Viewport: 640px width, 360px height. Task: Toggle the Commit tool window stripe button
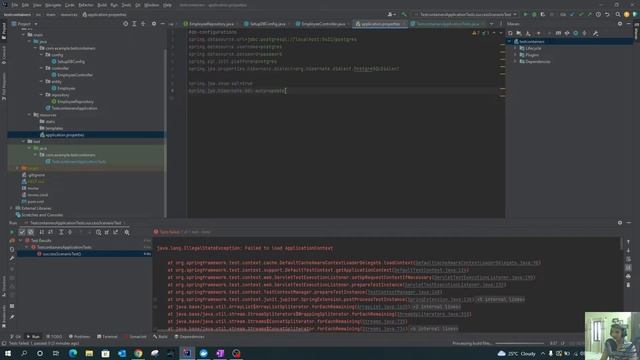(x=4, y=55)
